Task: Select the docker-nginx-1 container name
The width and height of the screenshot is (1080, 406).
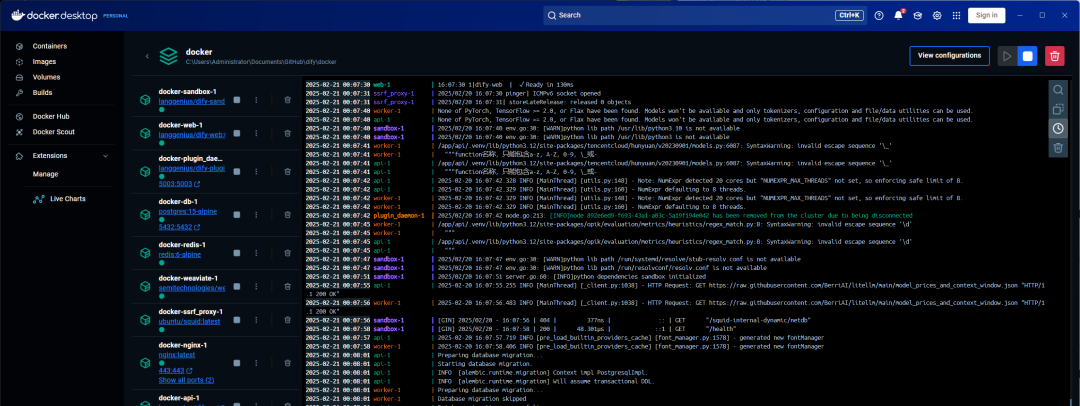Action: point(183,345)
